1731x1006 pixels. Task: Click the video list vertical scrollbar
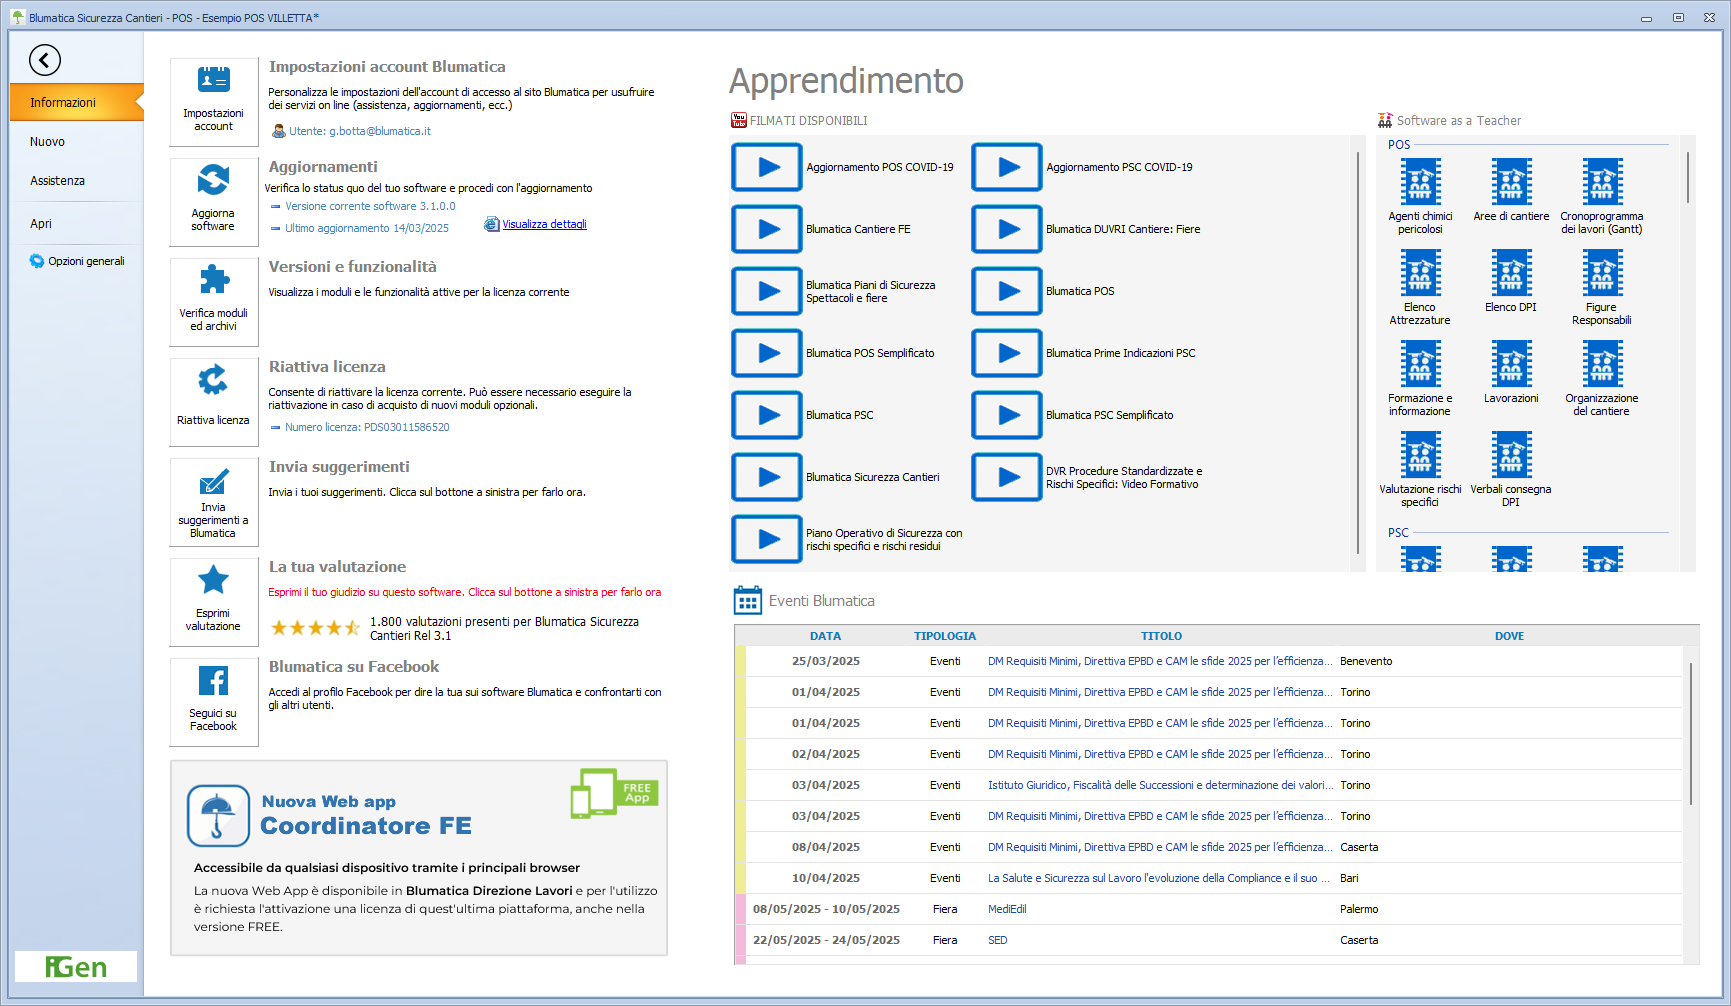1358,352
